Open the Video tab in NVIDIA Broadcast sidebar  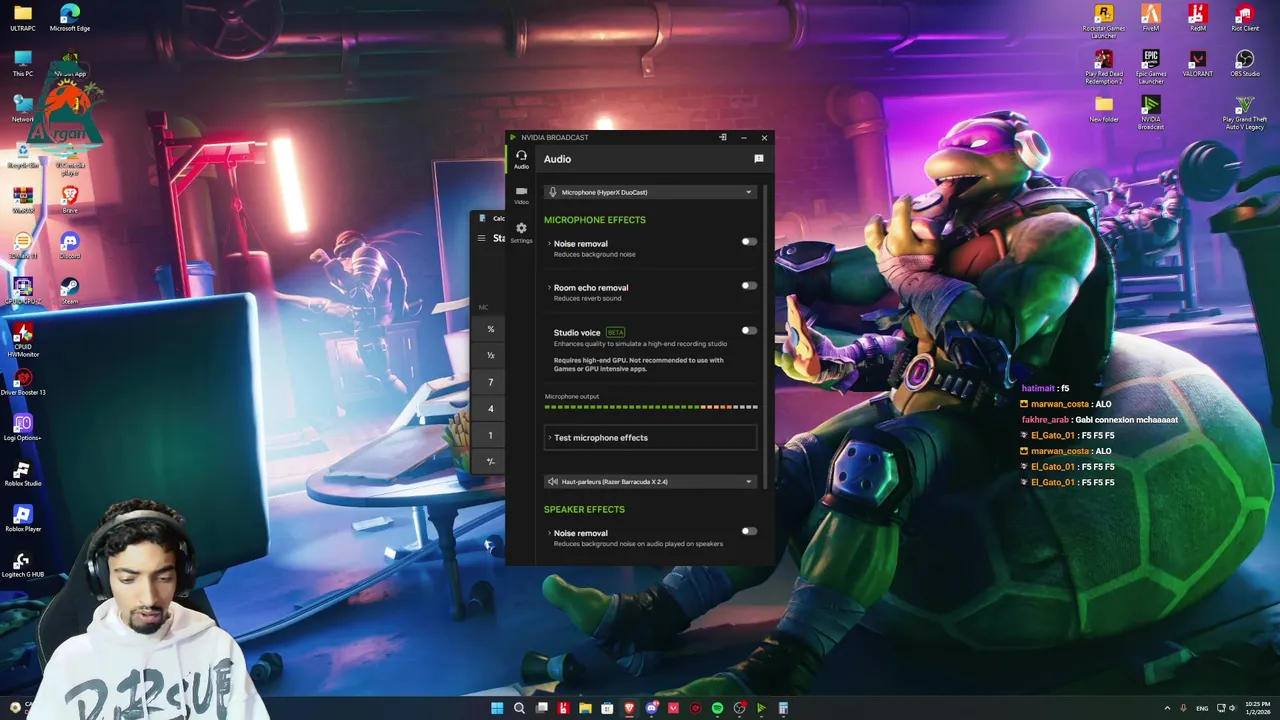521,195
